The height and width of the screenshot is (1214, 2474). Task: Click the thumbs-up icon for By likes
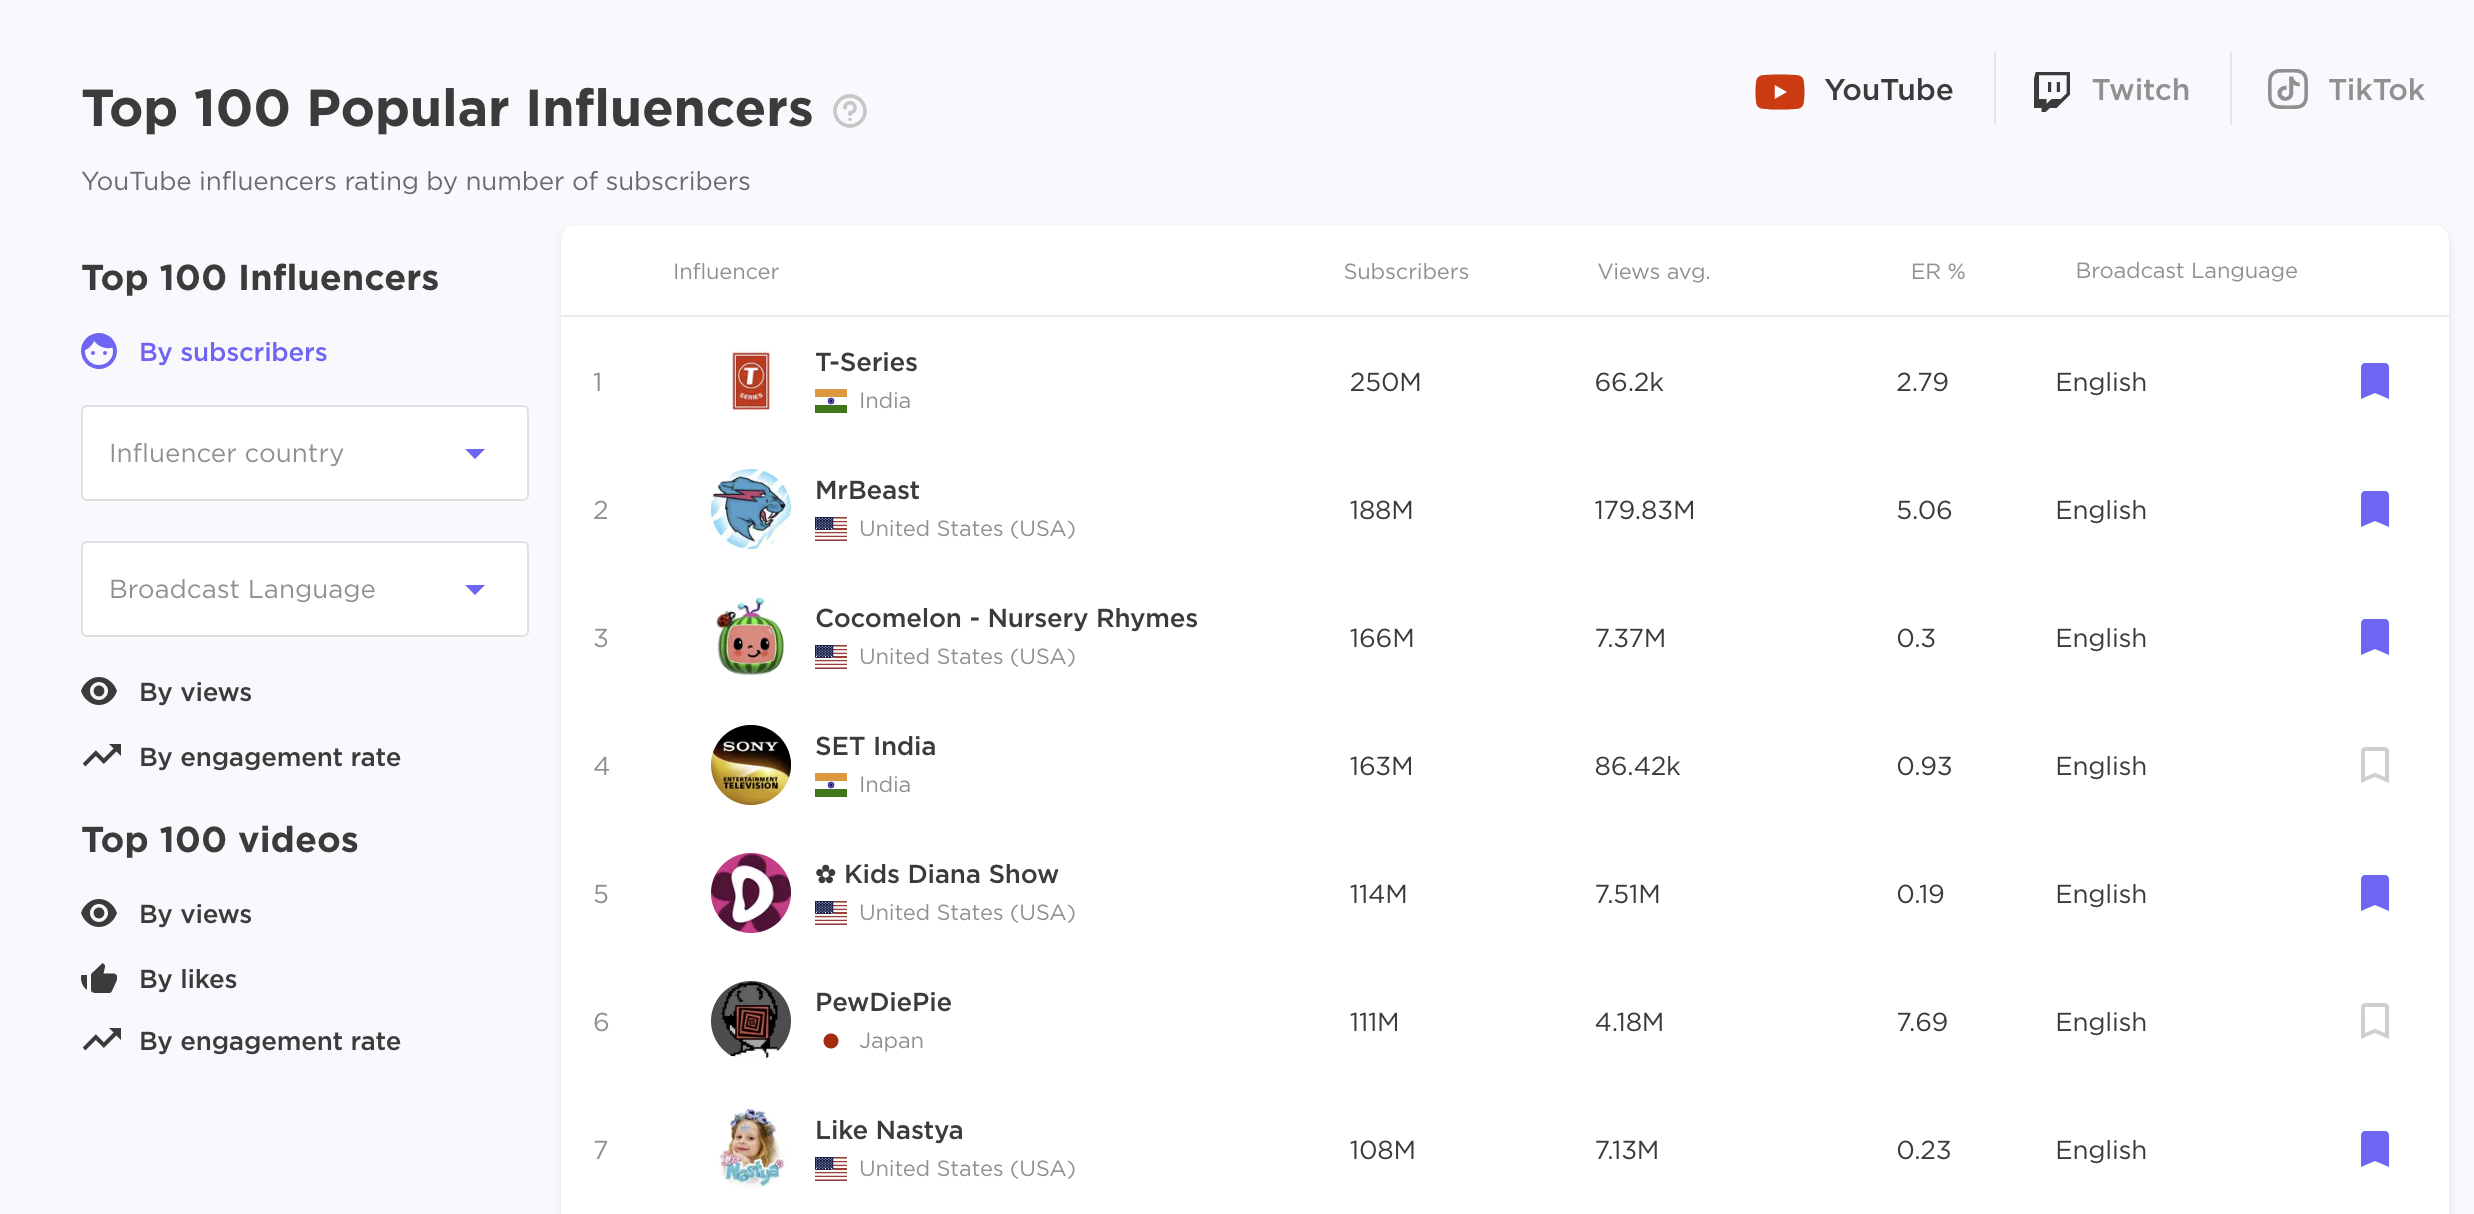pos(99,978)
